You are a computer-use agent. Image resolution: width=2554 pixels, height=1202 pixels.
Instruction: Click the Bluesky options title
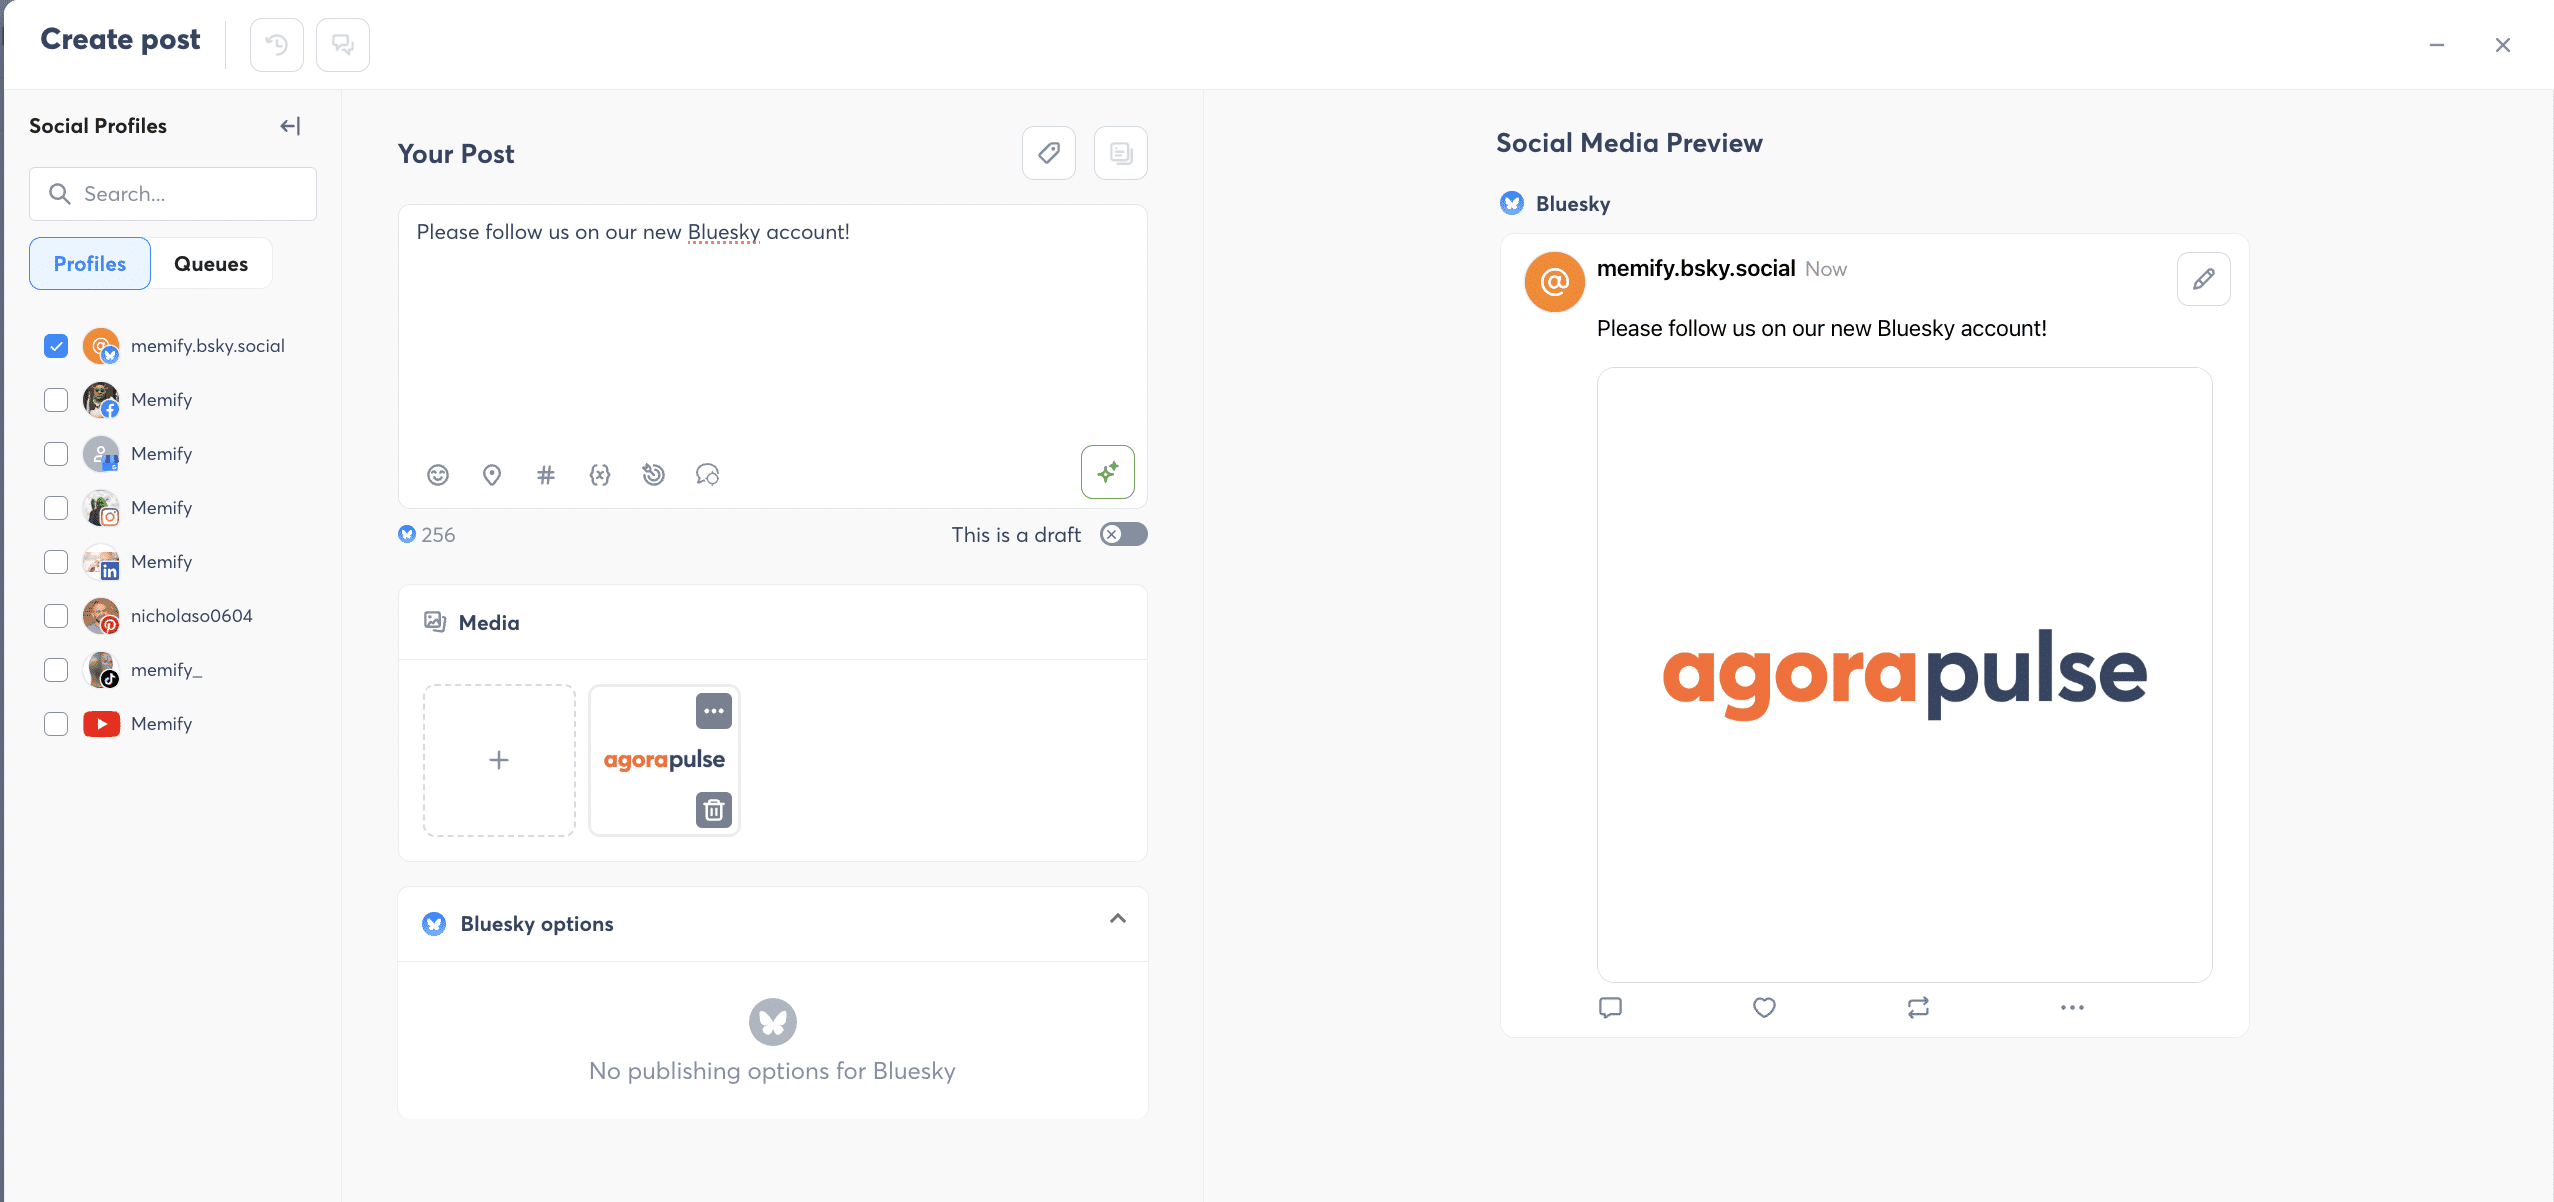537,924
